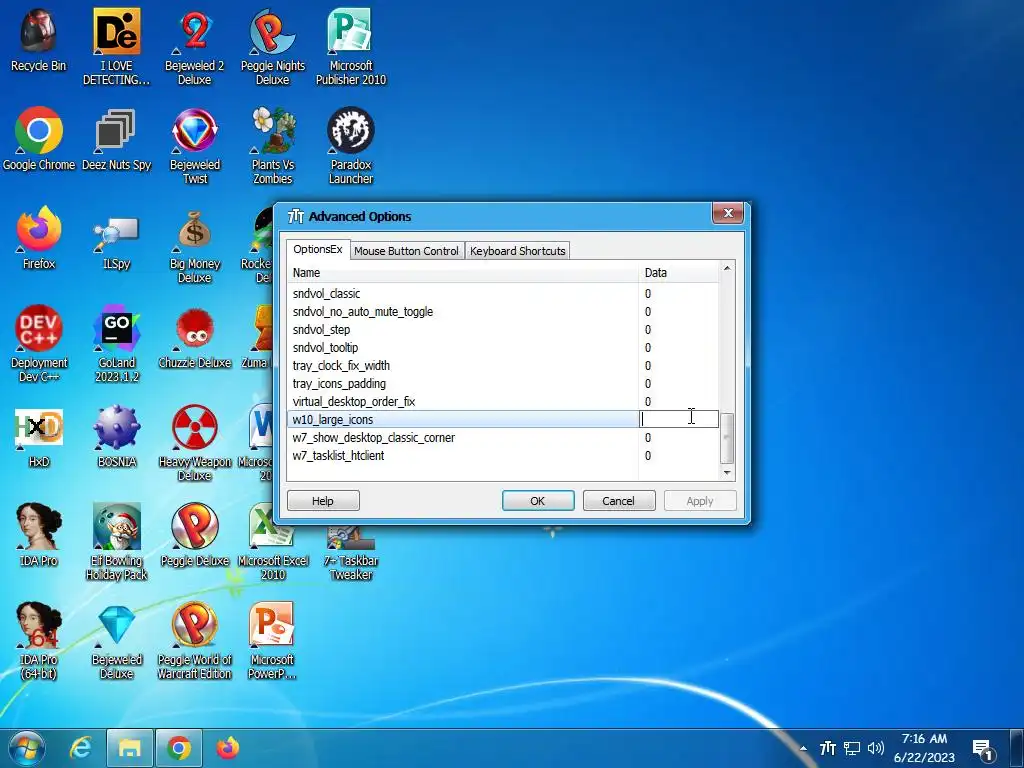Click Cancel in Advanced Options
Viewport: 1024px width, 768px height.
[618, 501]
